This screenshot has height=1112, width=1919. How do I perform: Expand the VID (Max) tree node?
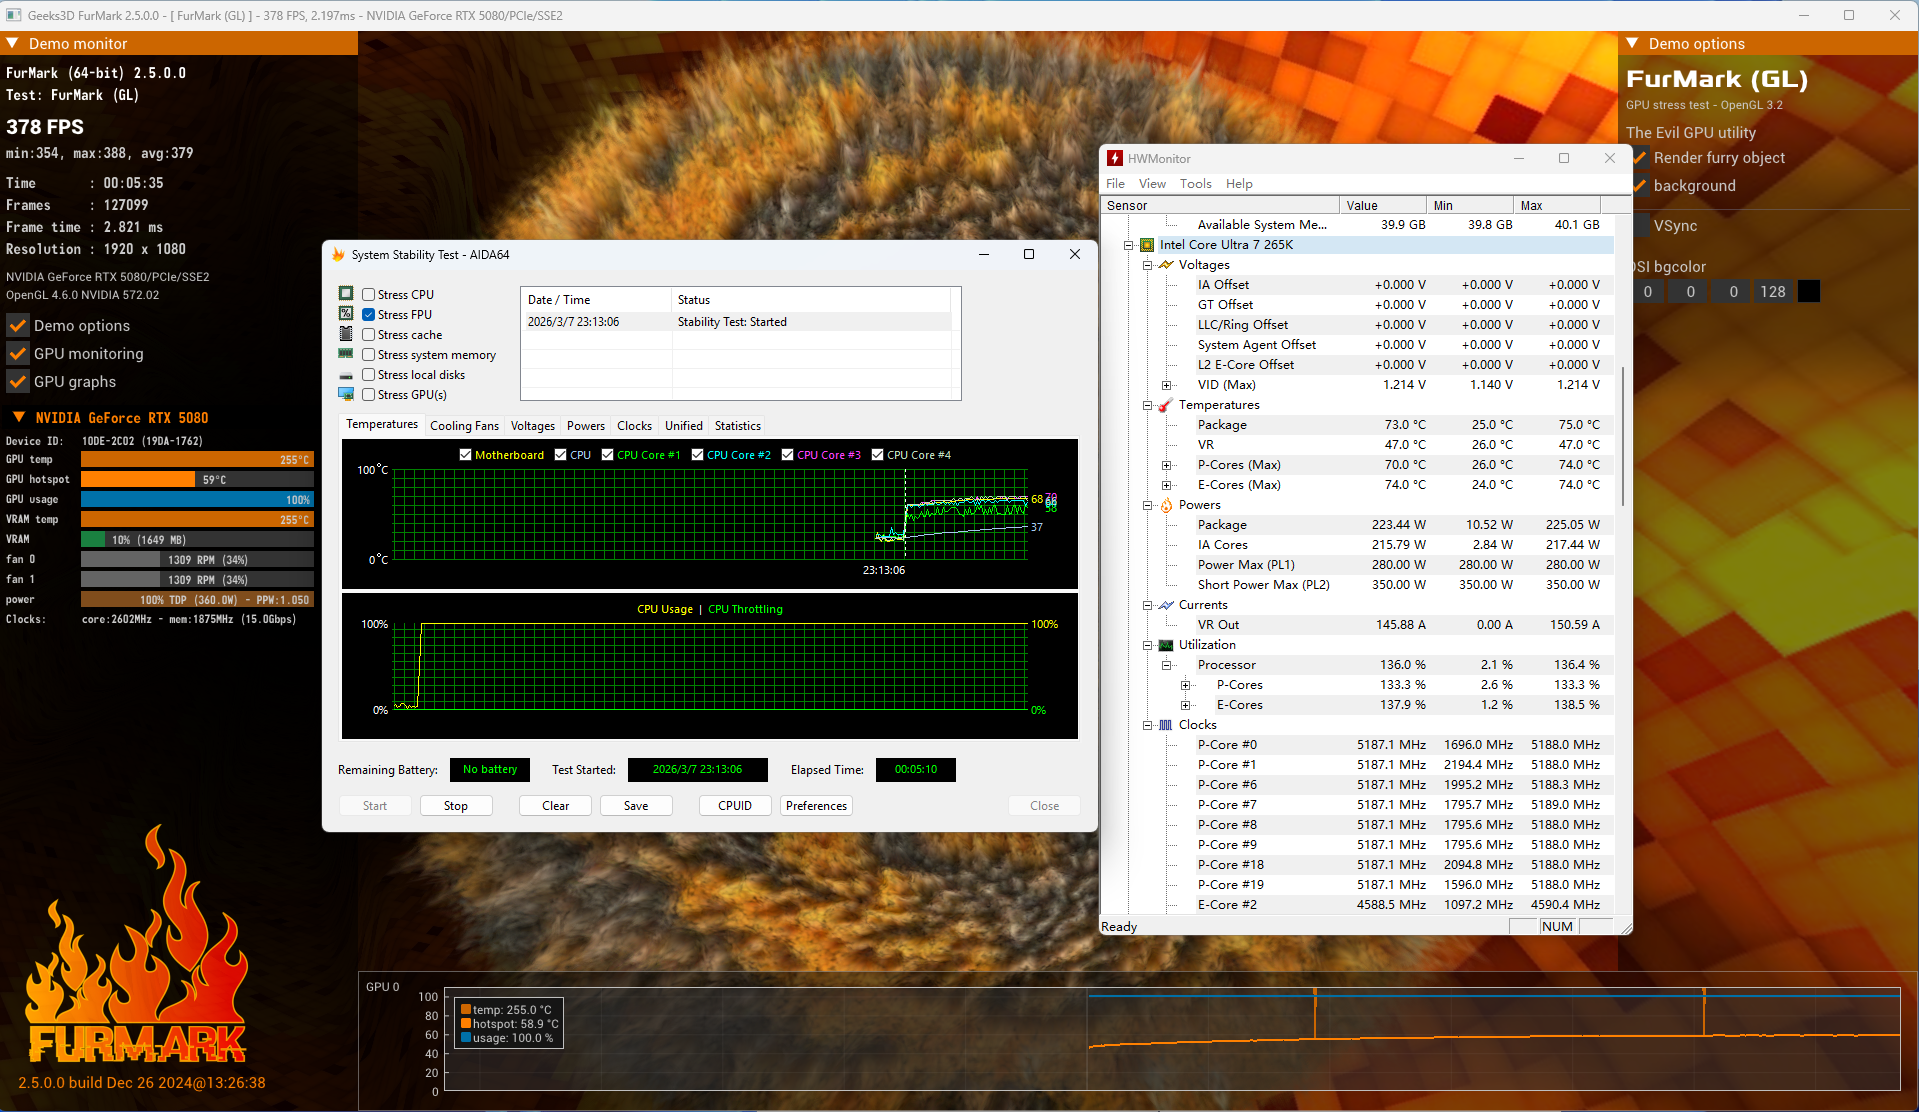[x=1166, y=385]
